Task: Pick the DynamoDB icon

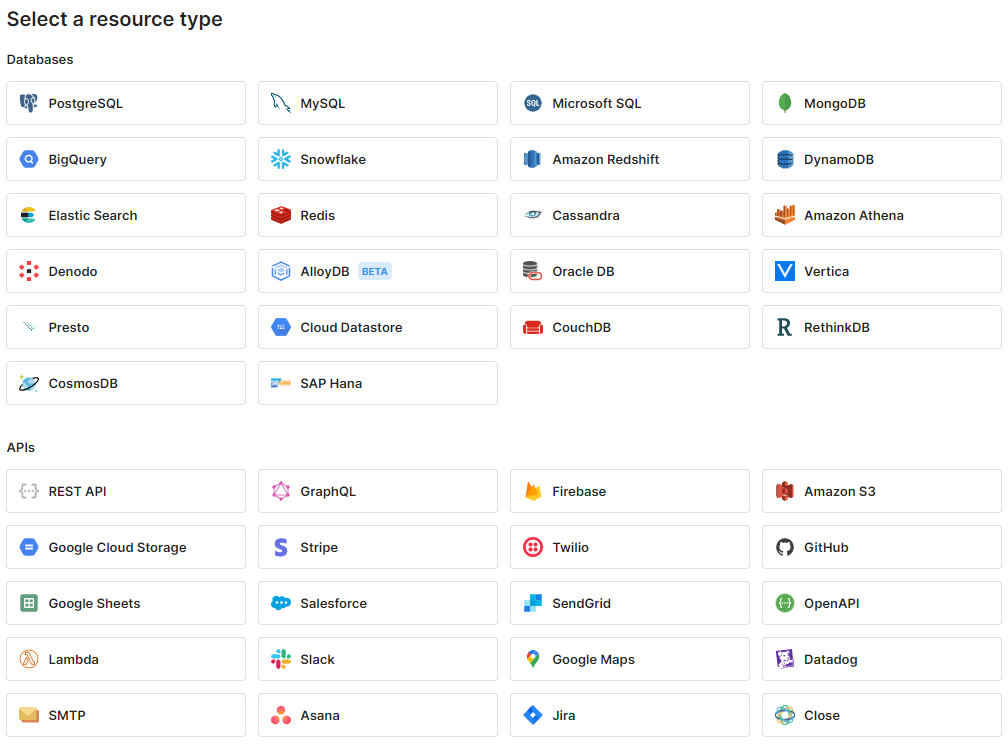Action: (784, 159)
